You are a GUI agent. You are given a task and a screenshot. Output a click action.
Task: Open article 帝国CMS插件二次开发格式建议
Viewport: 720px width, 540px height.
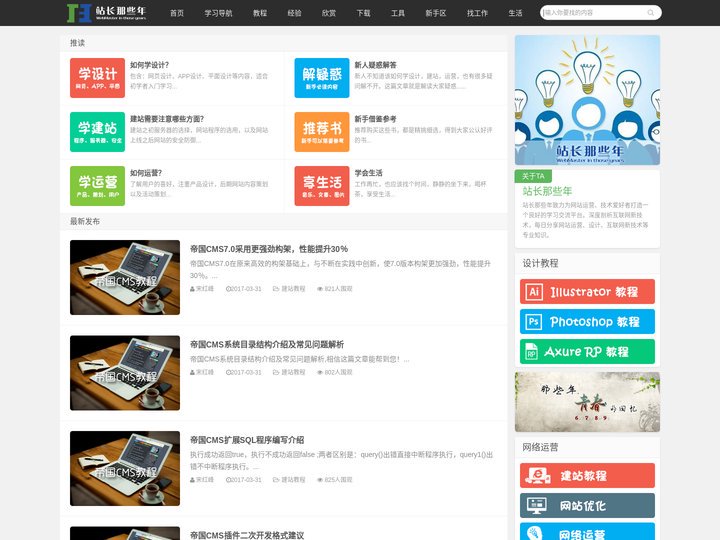click(x=247, y=535)
